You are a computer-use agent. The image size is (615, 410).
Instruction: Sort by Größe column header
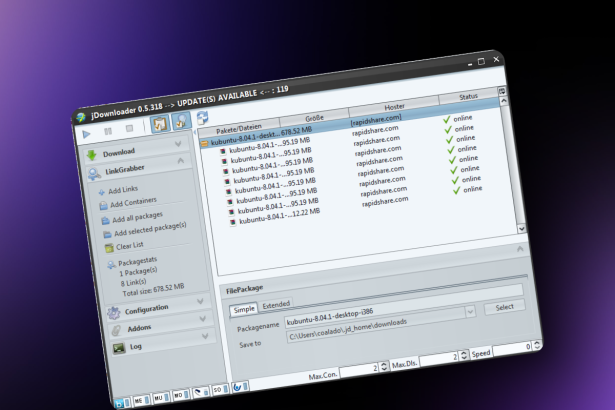coord(314,117)
